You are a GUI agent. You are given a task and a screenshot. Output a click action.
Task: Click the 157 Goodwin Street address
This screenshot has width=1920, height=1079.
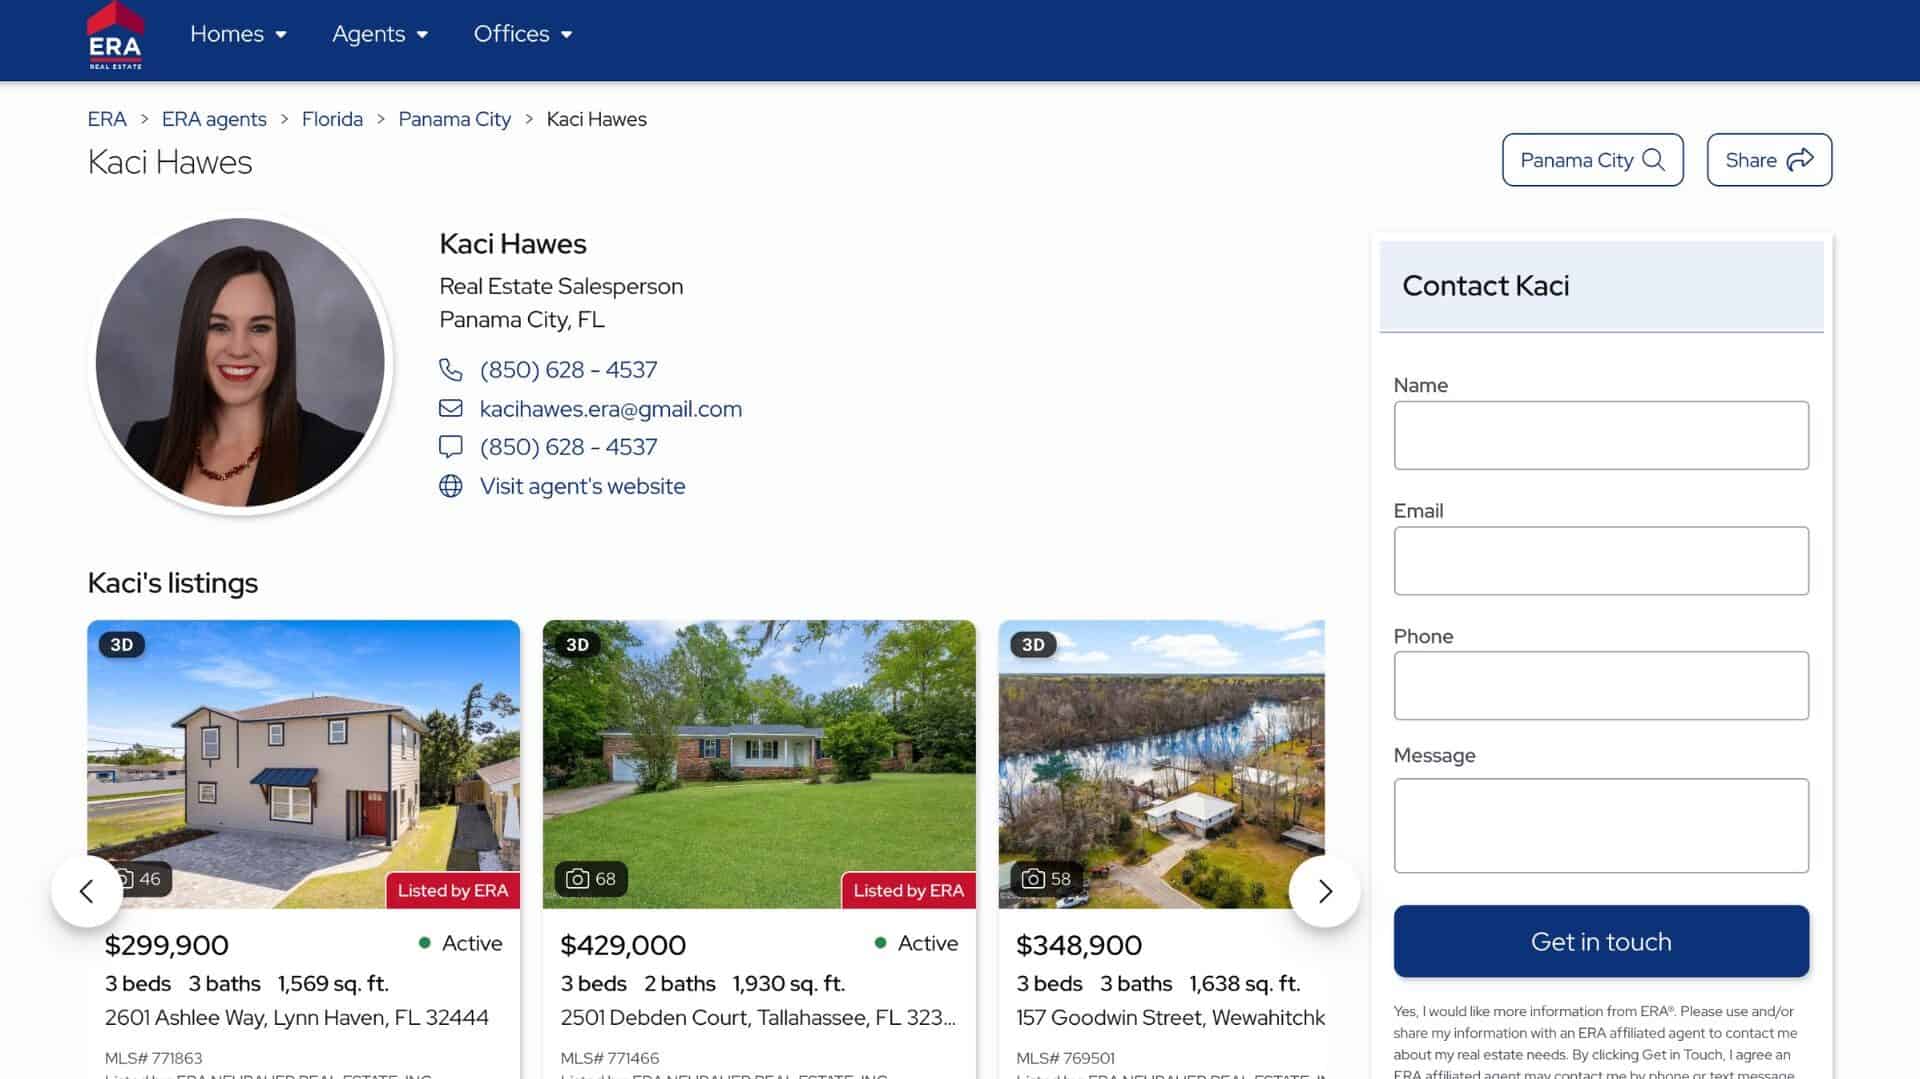pos(1170,1018)
